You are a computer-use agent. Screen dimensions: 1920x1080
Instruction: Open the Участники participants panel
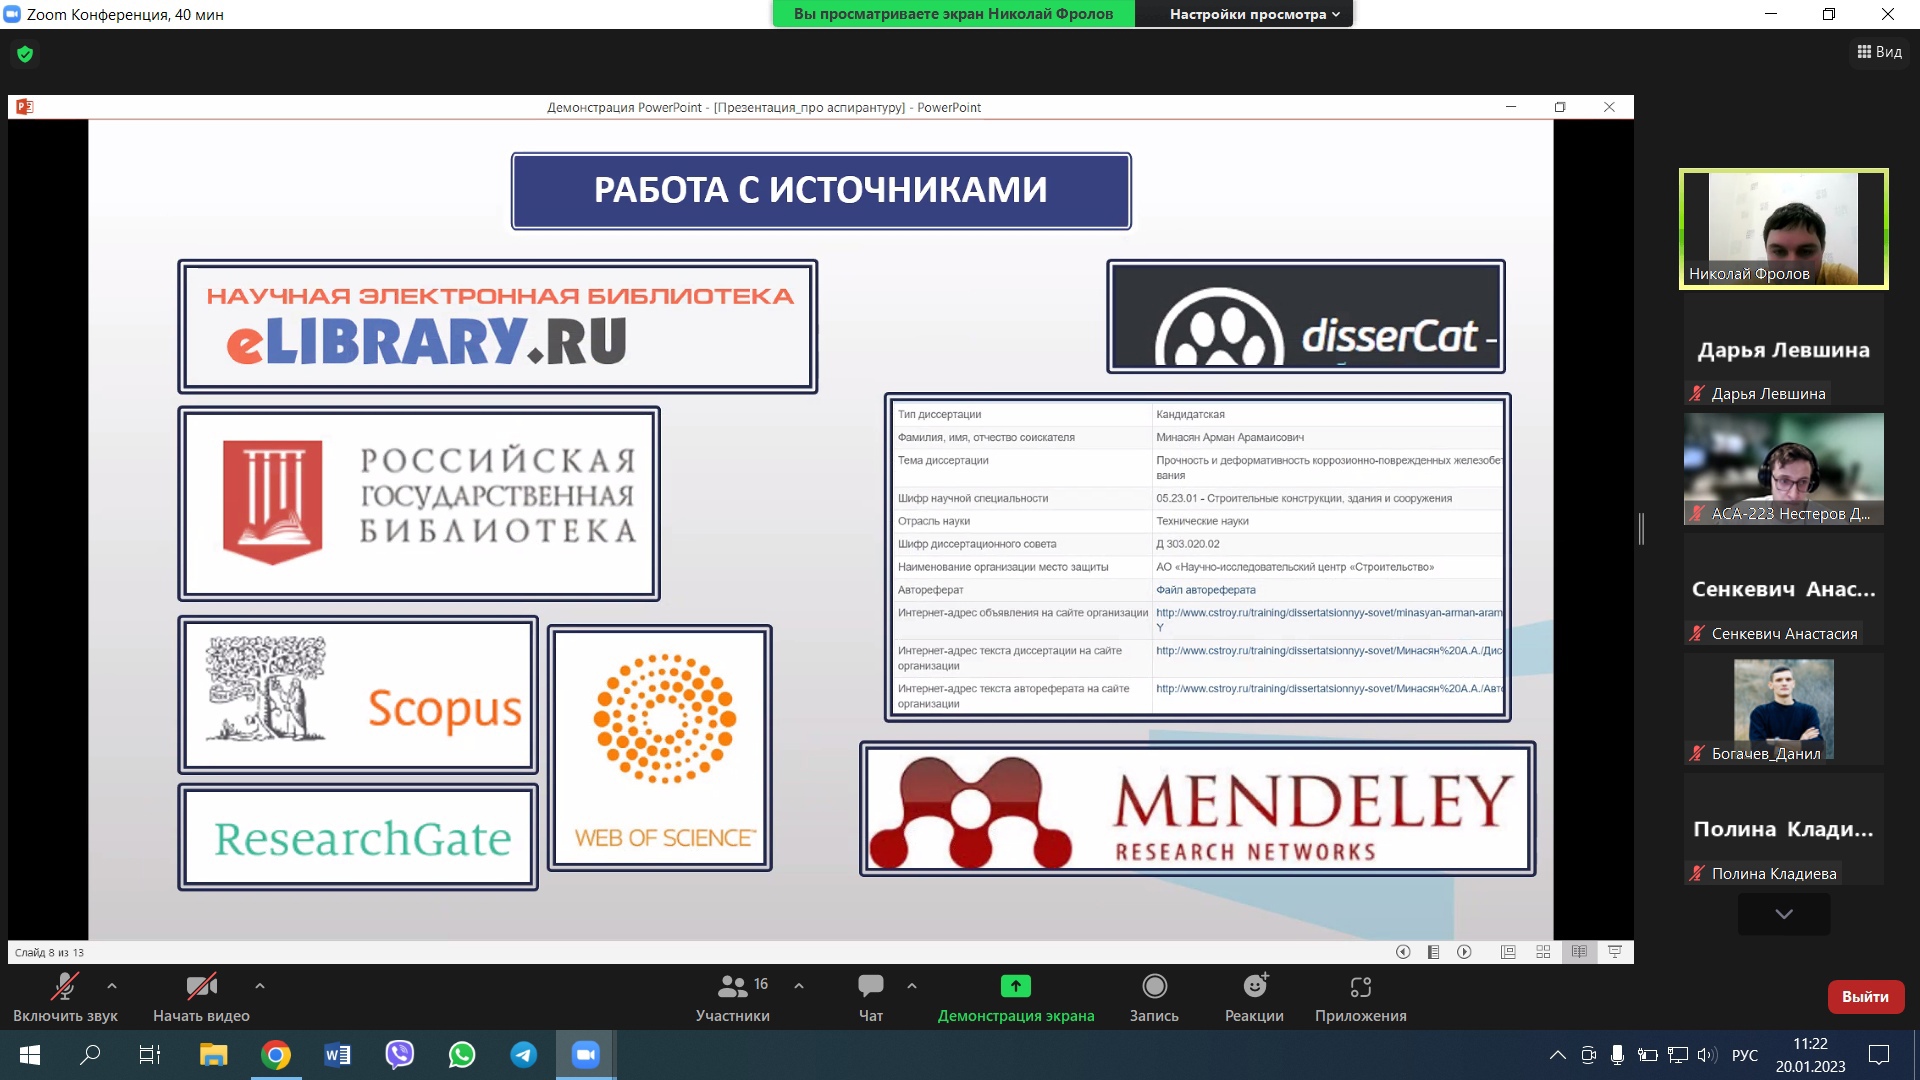coord(733,997)
